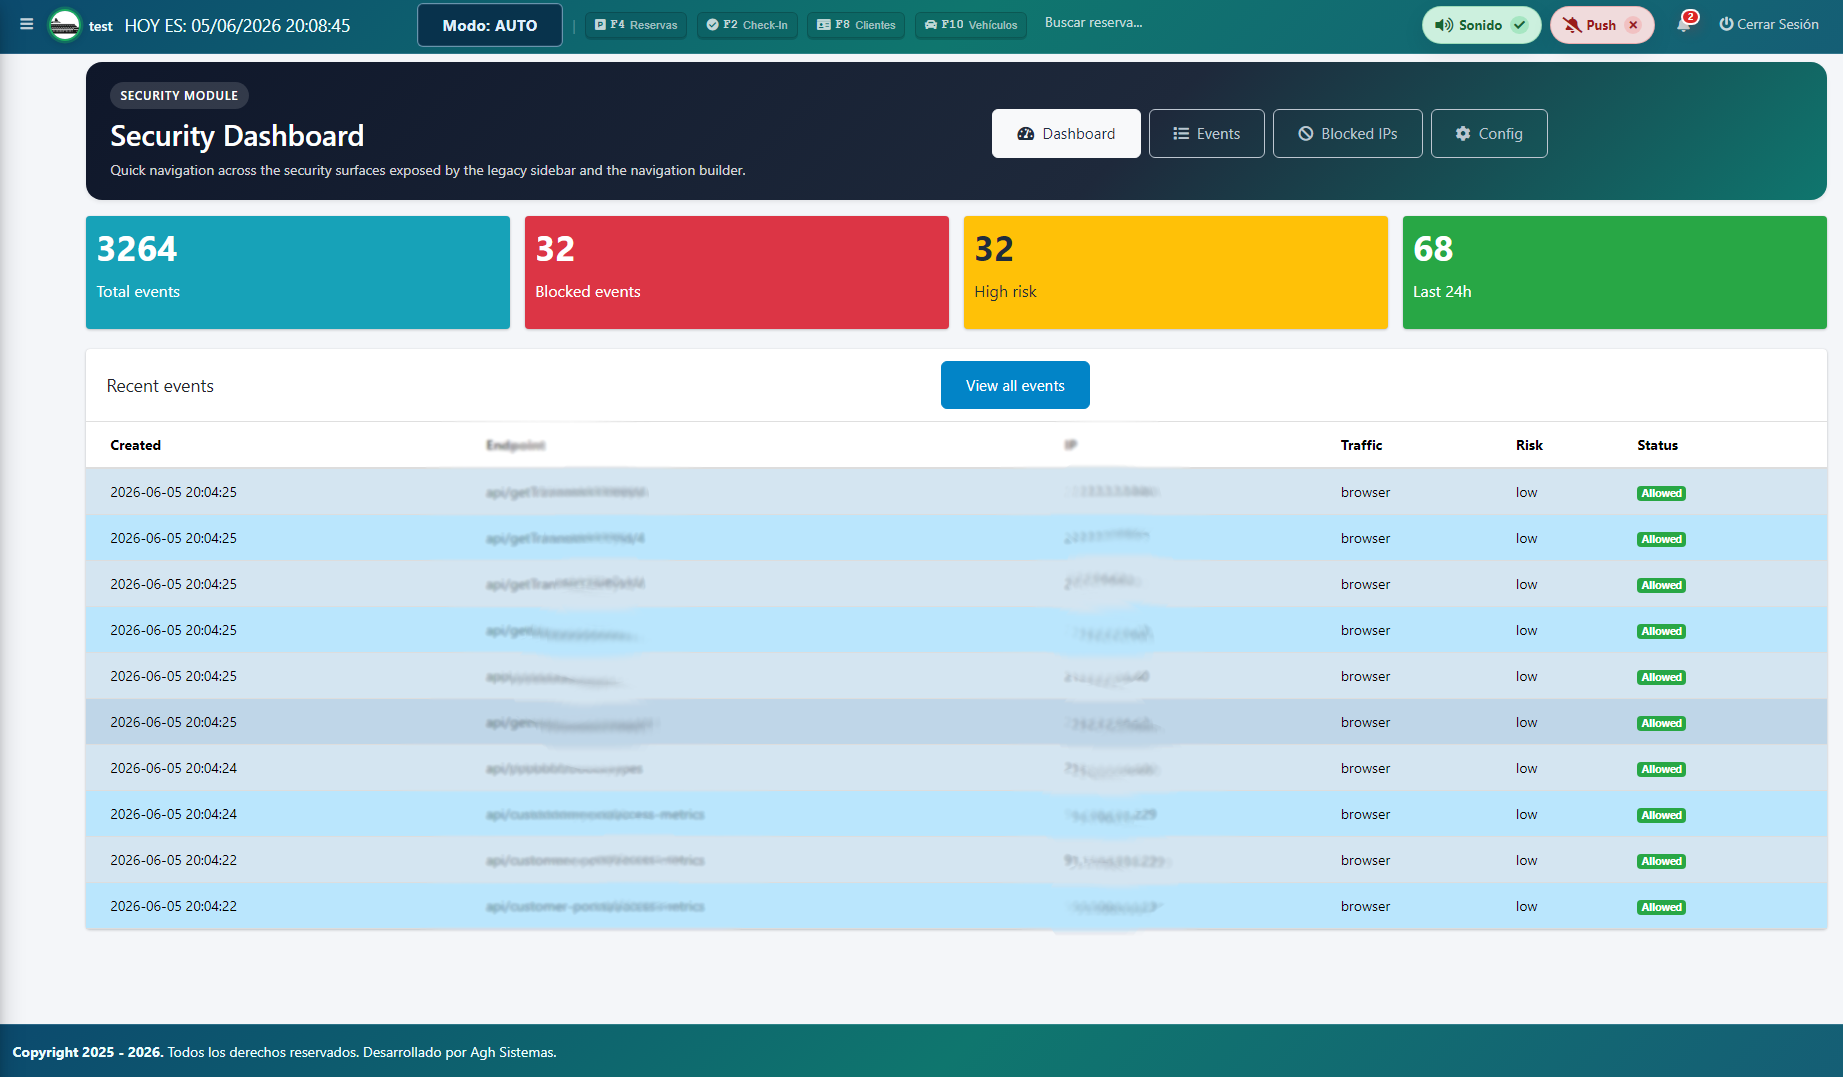Click the Security Dashboard title
This screenshot has width=1843, height=1077.
click(x=237, y=136)
